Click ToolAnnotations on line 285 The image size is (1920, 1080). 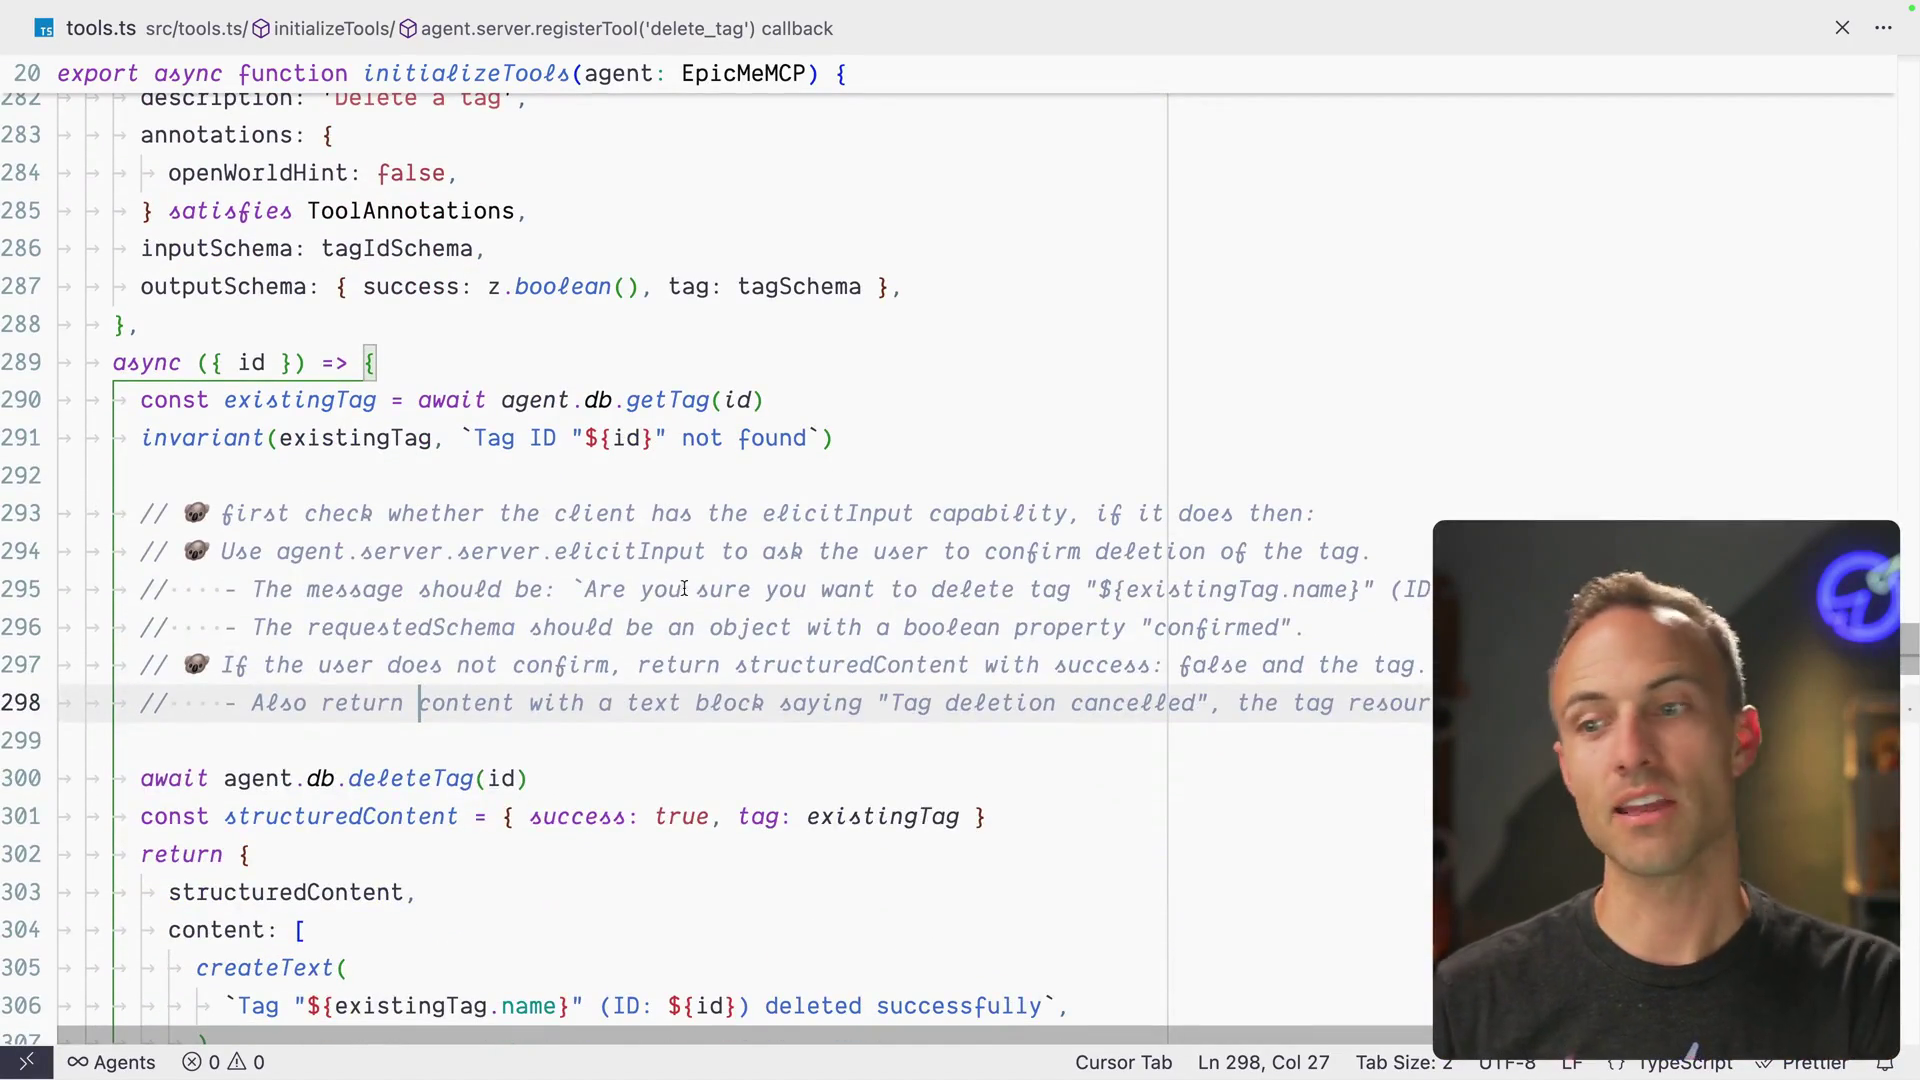point(410,211)
